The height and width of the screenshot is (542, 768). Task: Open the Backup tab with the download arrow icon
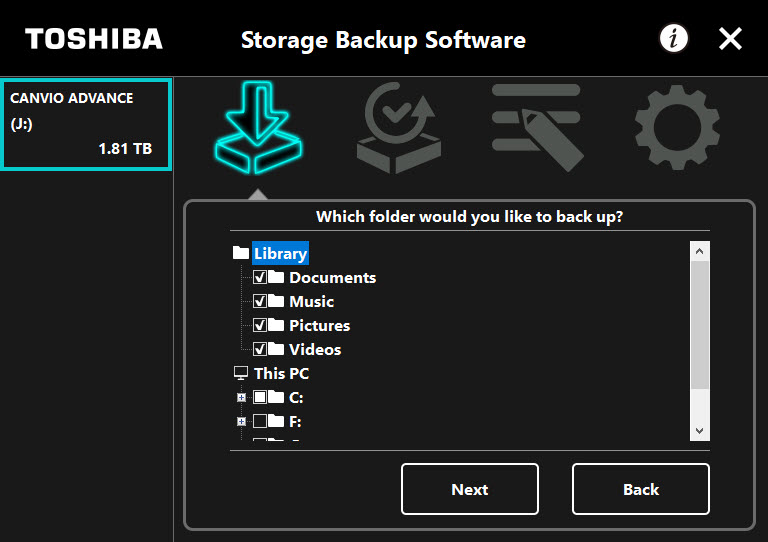click(x=258, y=127)
